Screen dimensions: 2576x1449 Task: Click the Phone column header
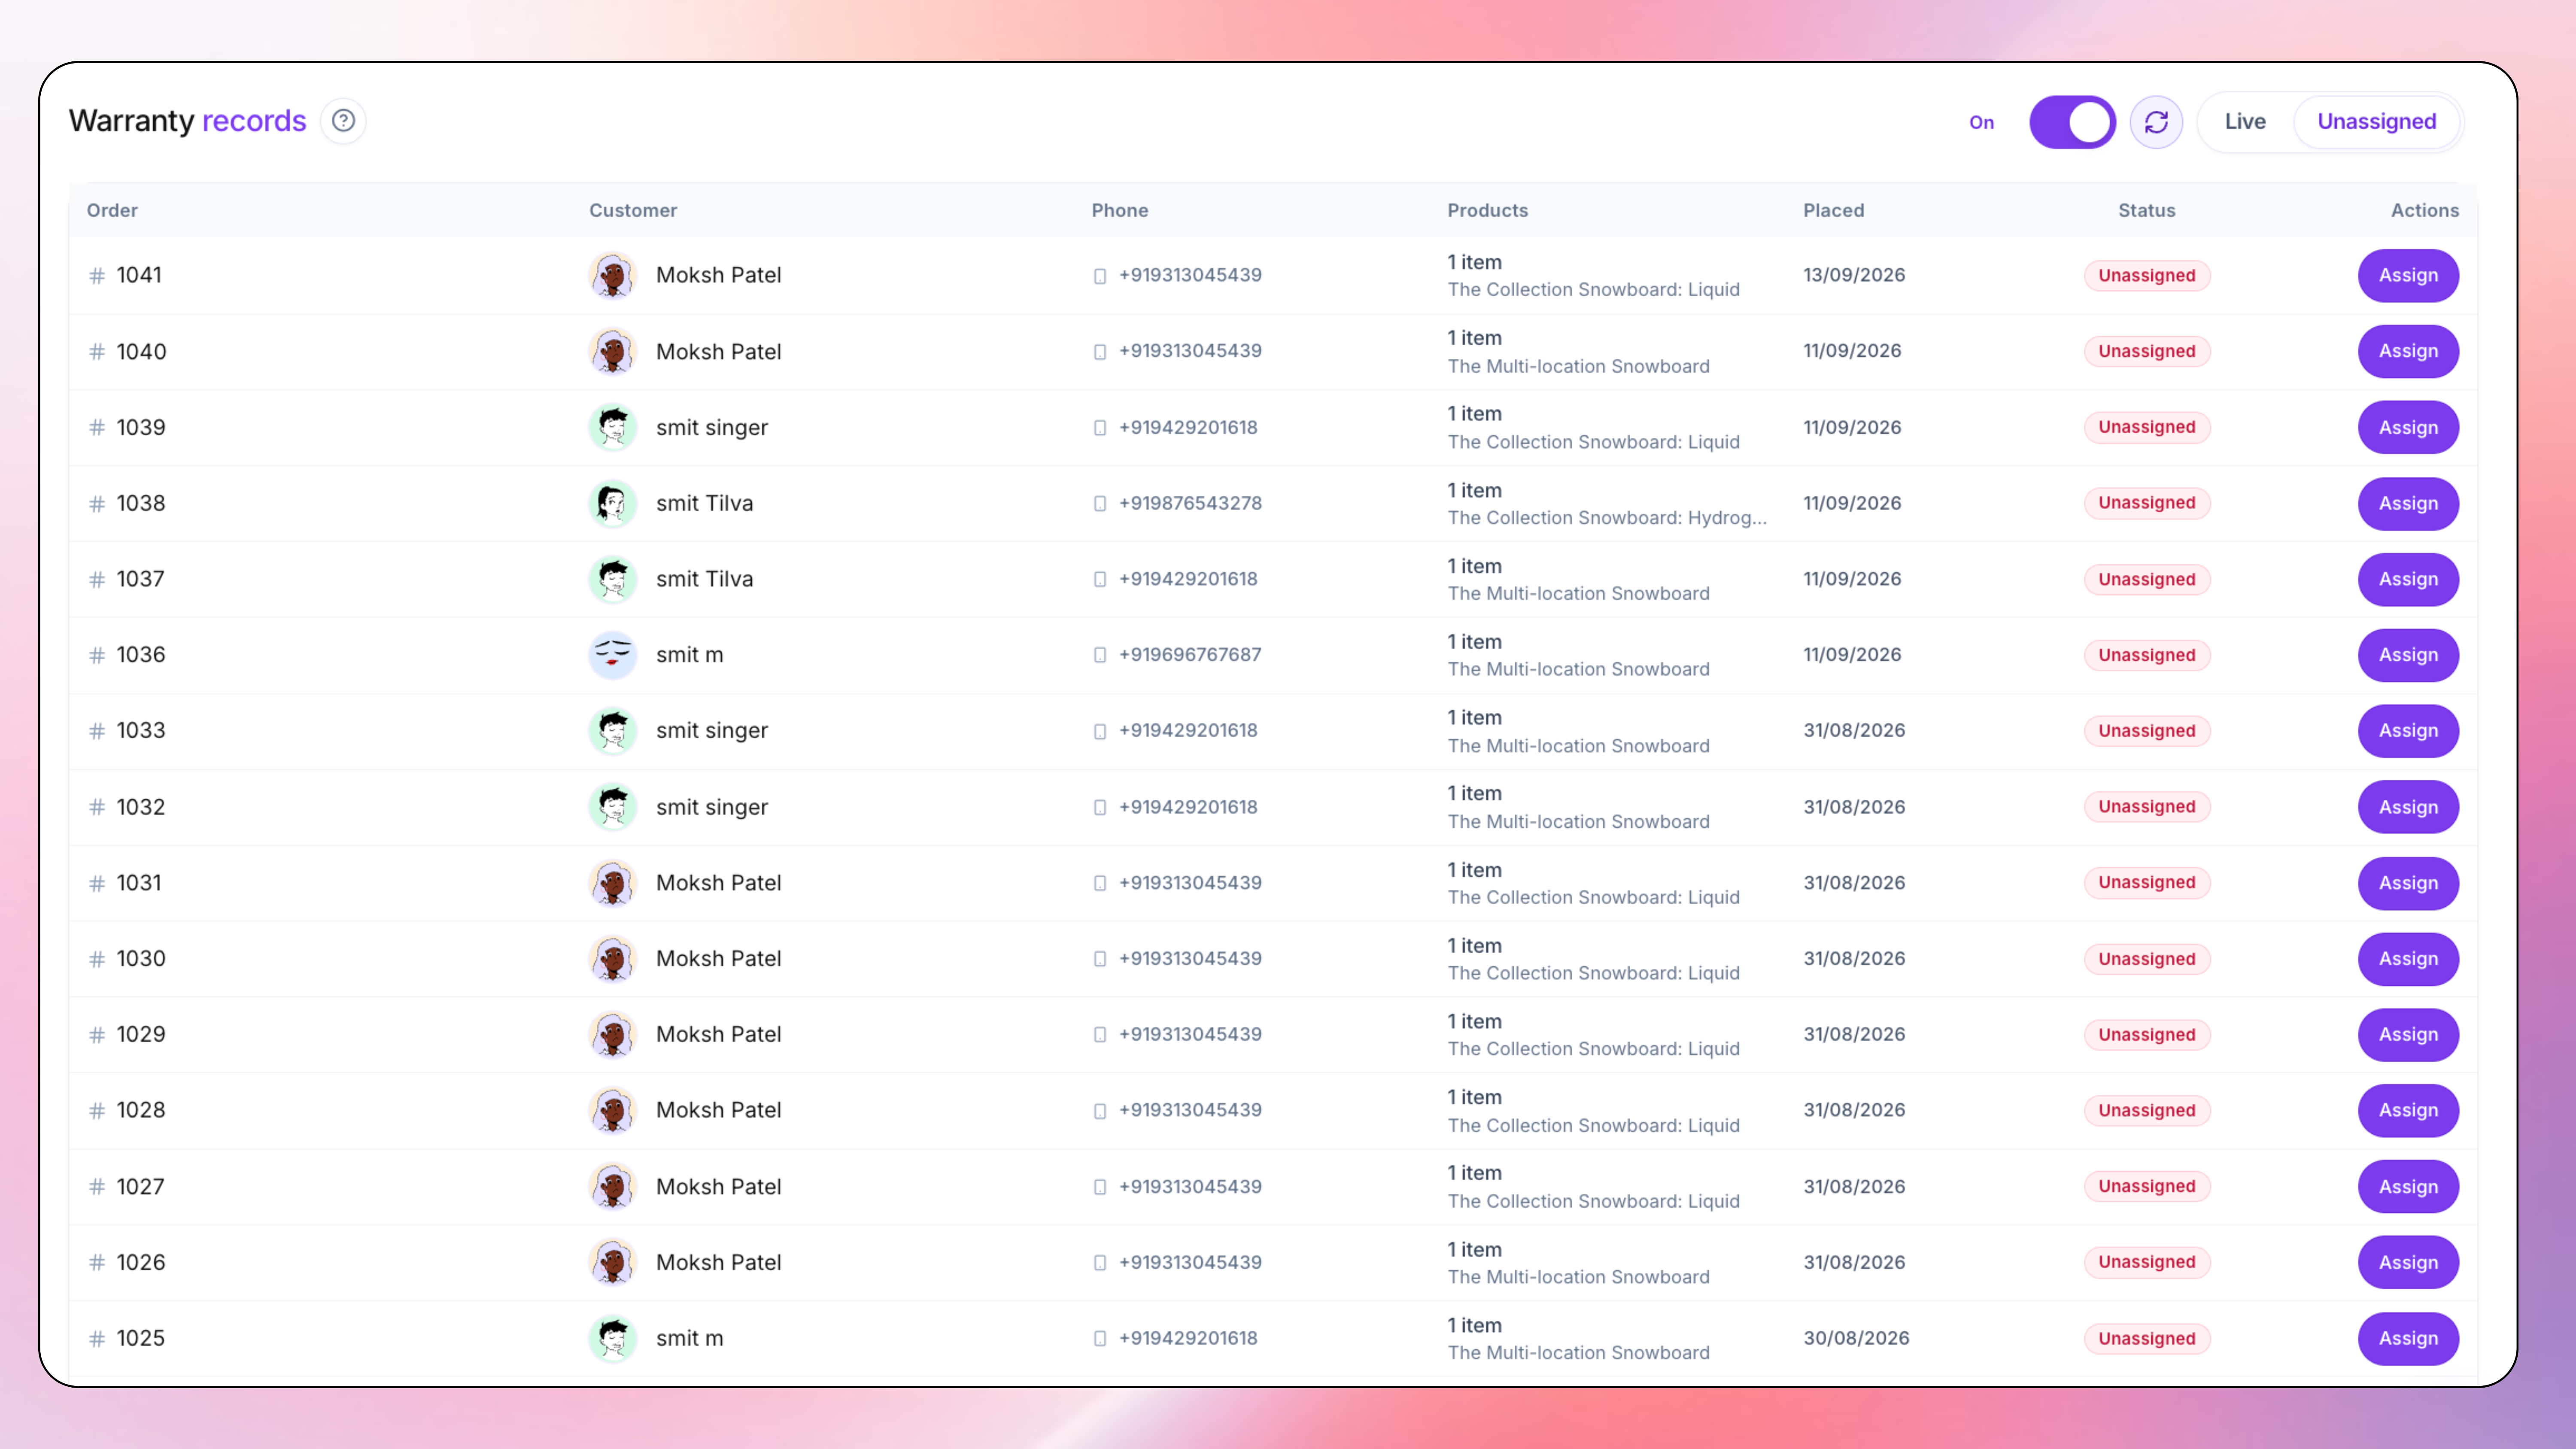point(1120,210)
